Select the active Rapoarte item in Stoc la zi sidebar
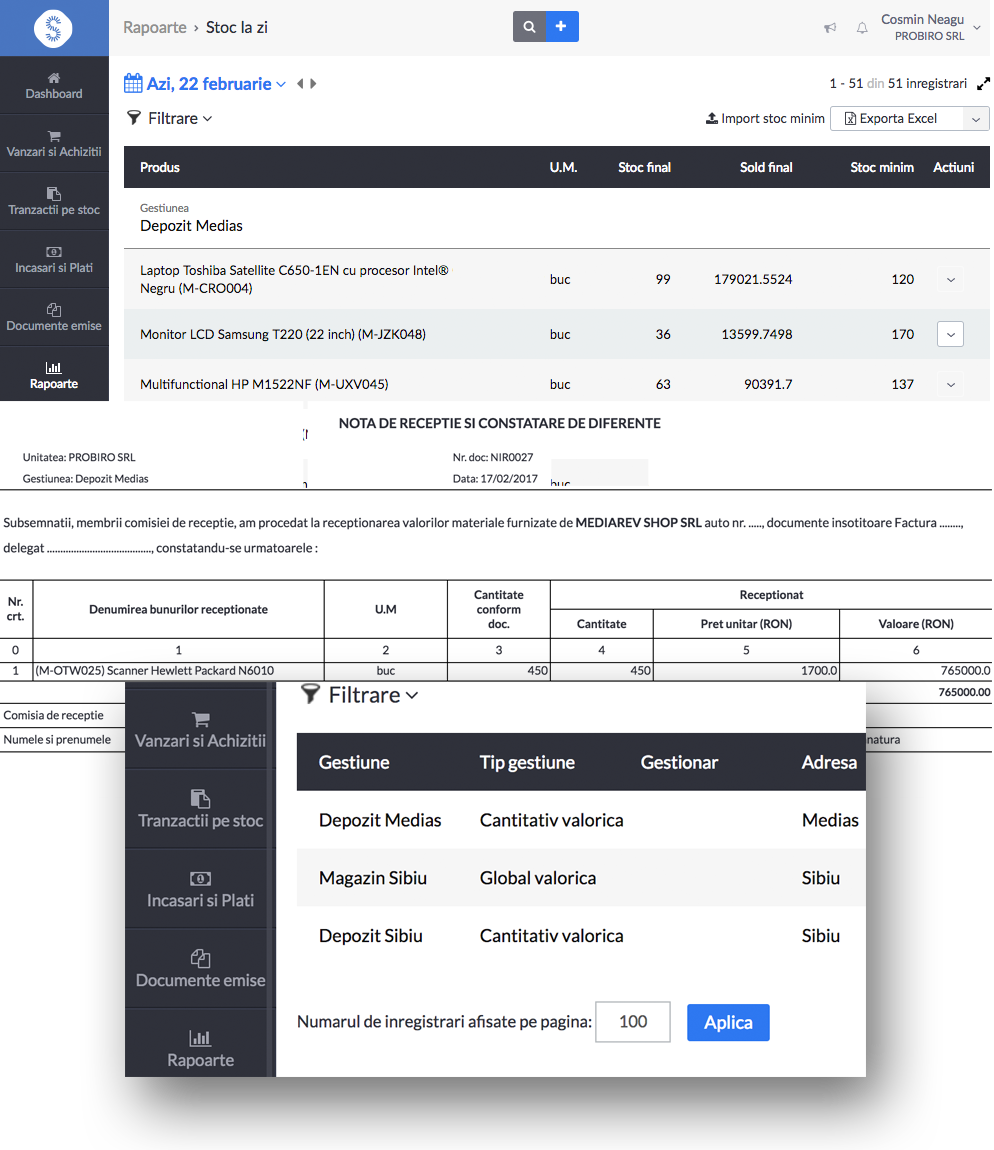 [x=54, y=375]
